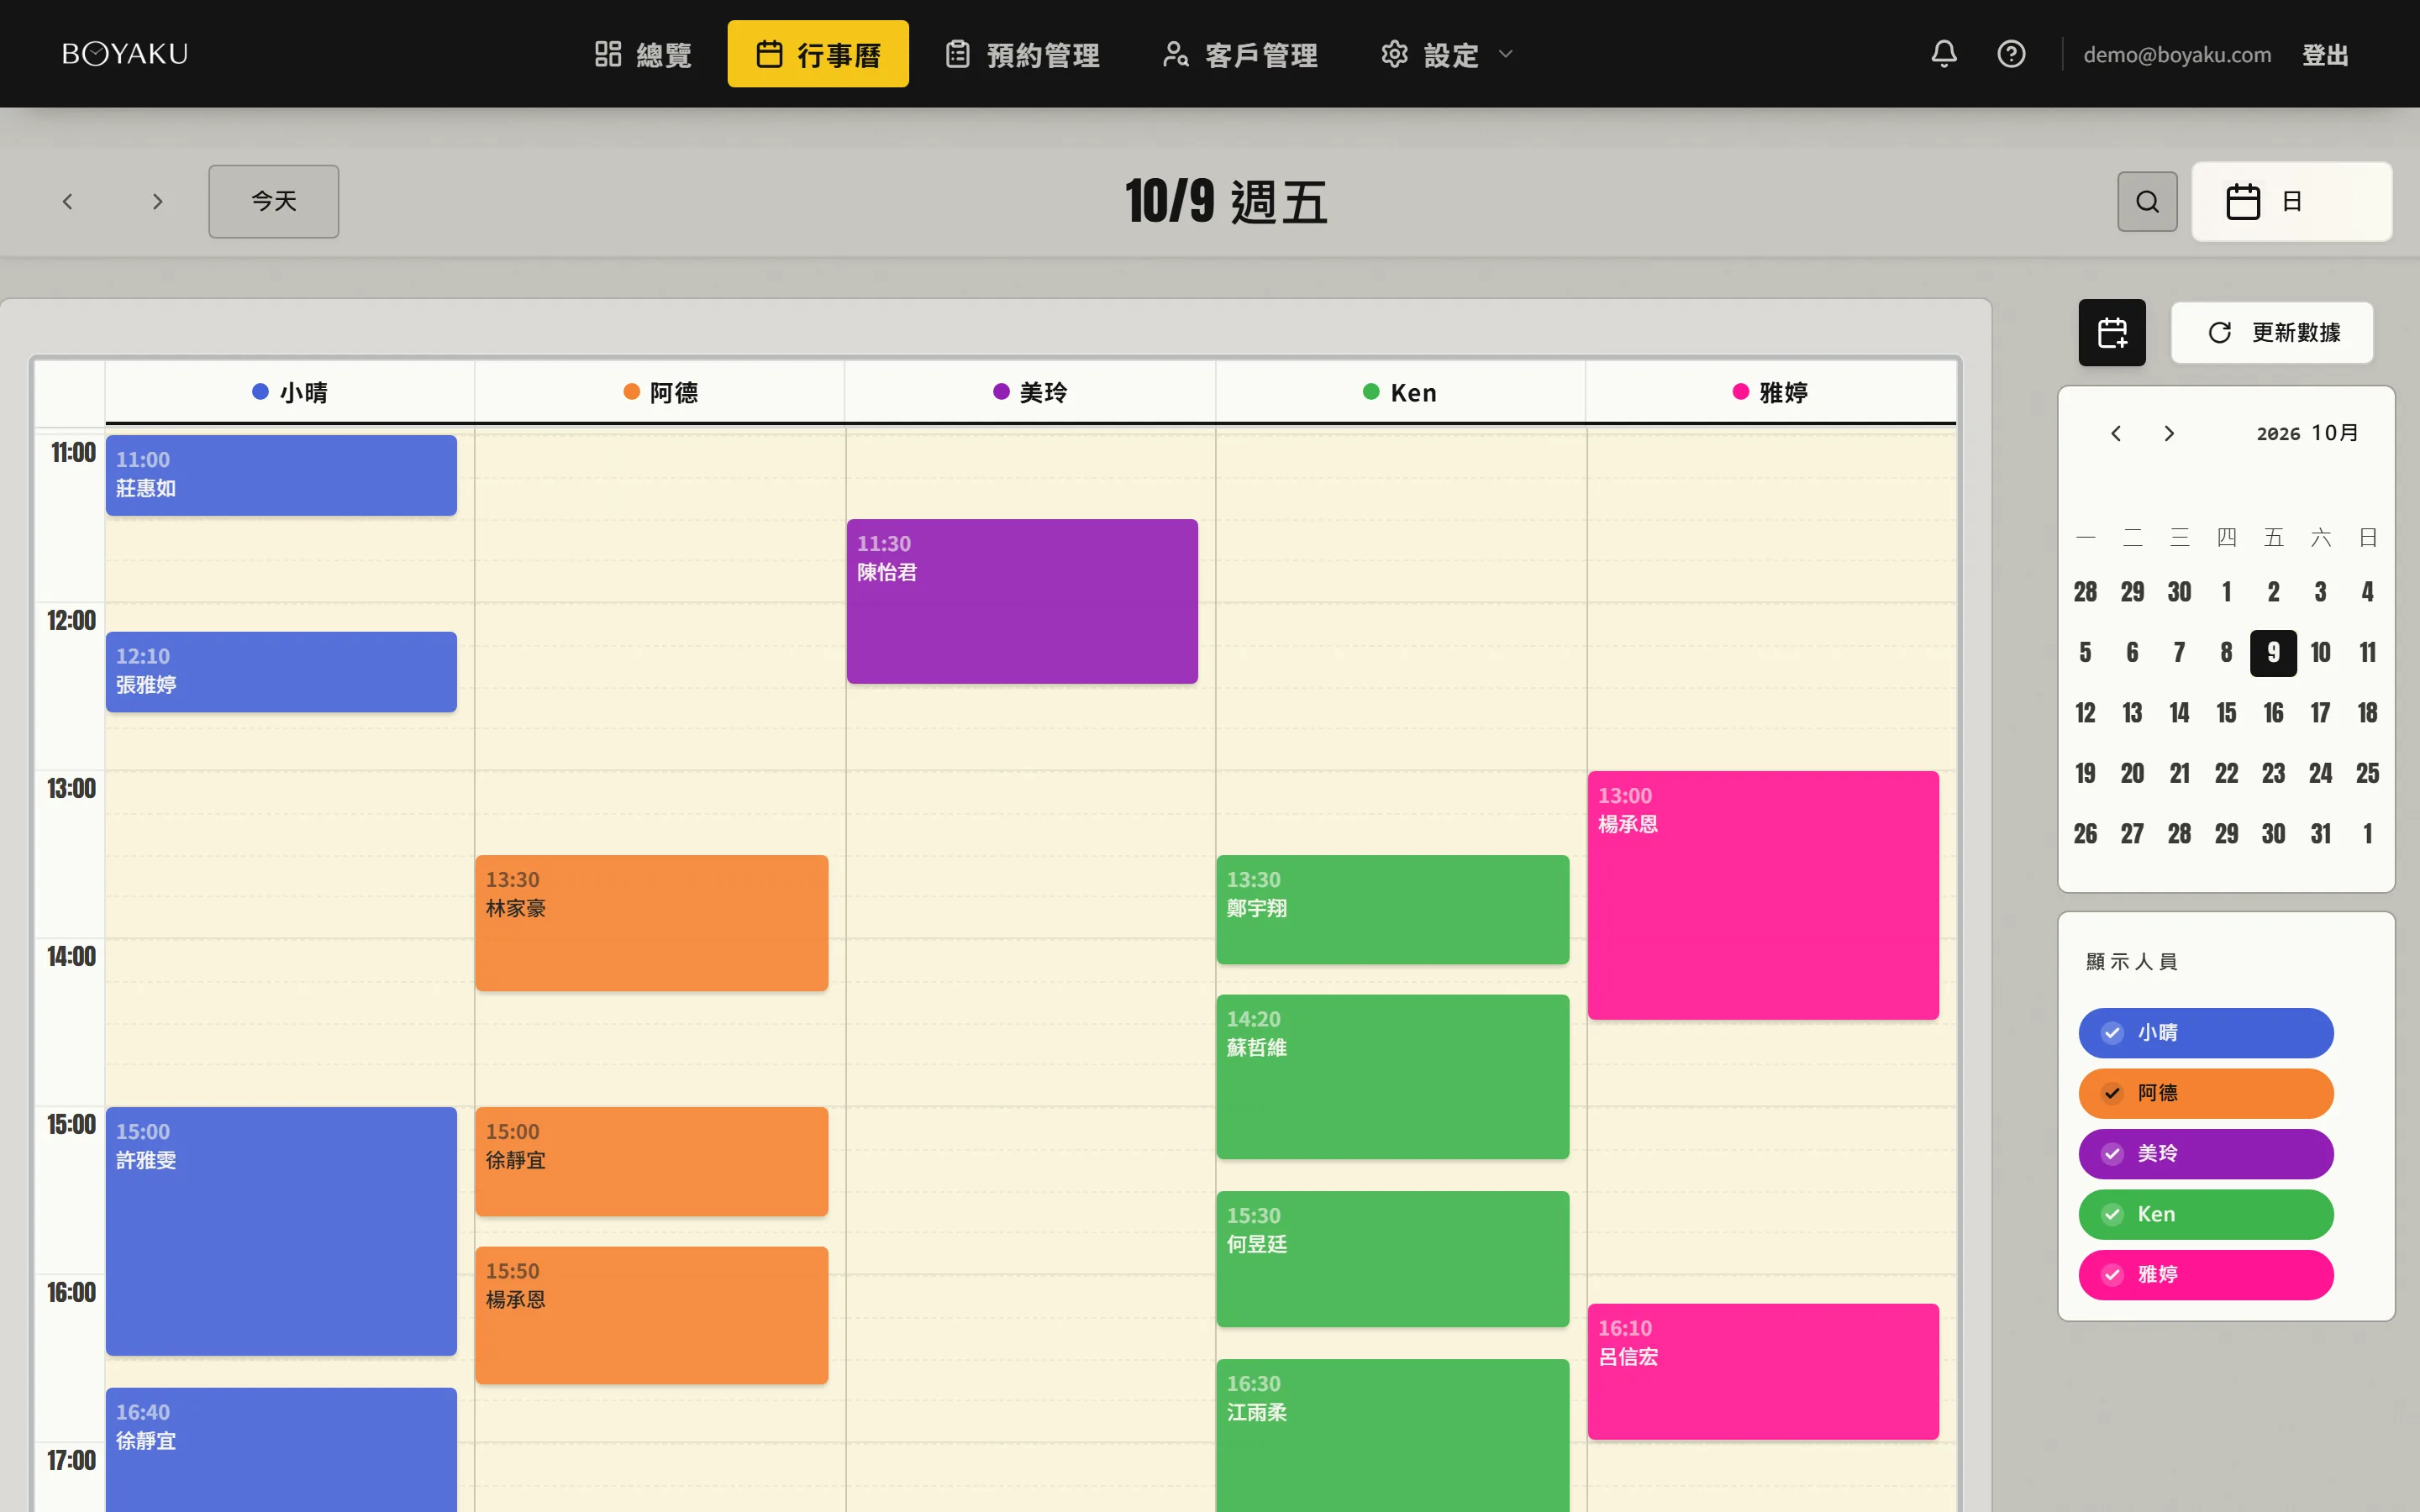
Task: Open the help question mark icon
Action: 2011,54
